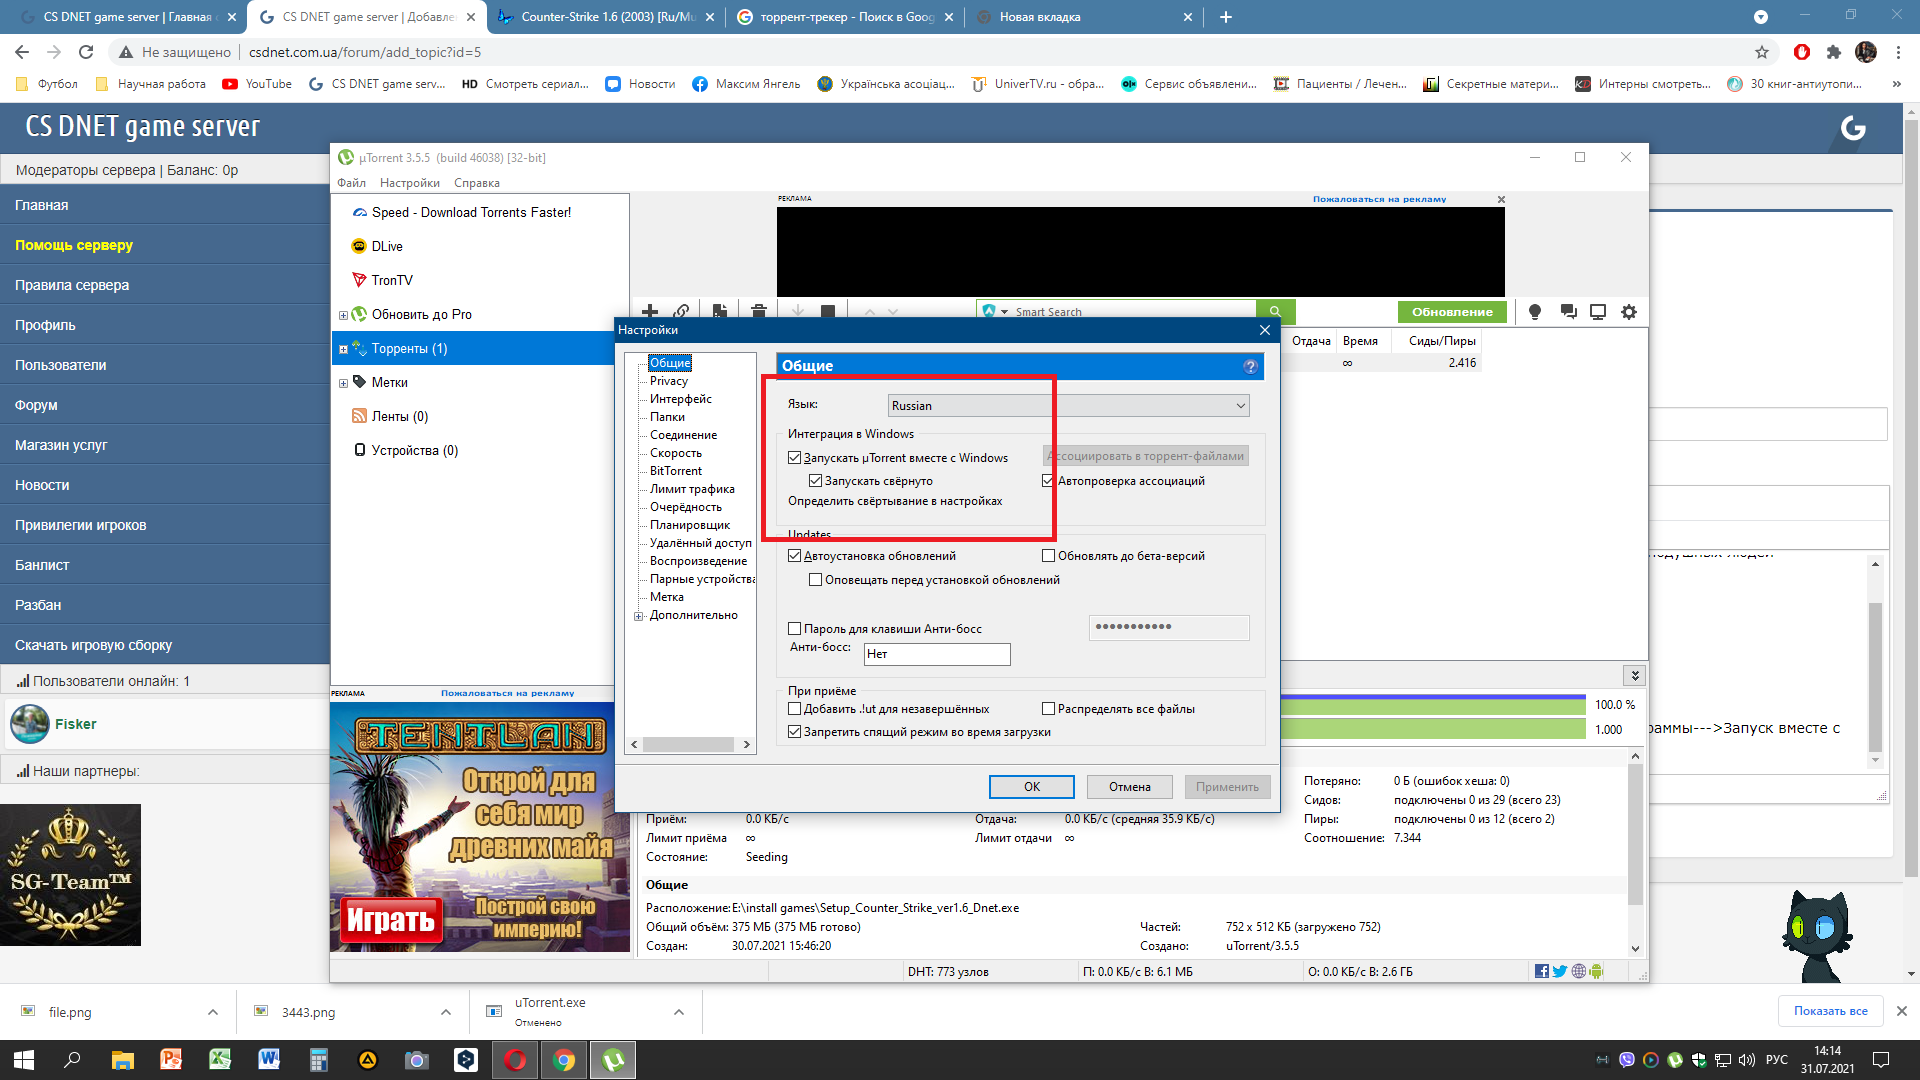The height and width of the screenshot is (1080, 1920).
Task: Click the green 100.0 % progress bar
Action: (1435, 705)
